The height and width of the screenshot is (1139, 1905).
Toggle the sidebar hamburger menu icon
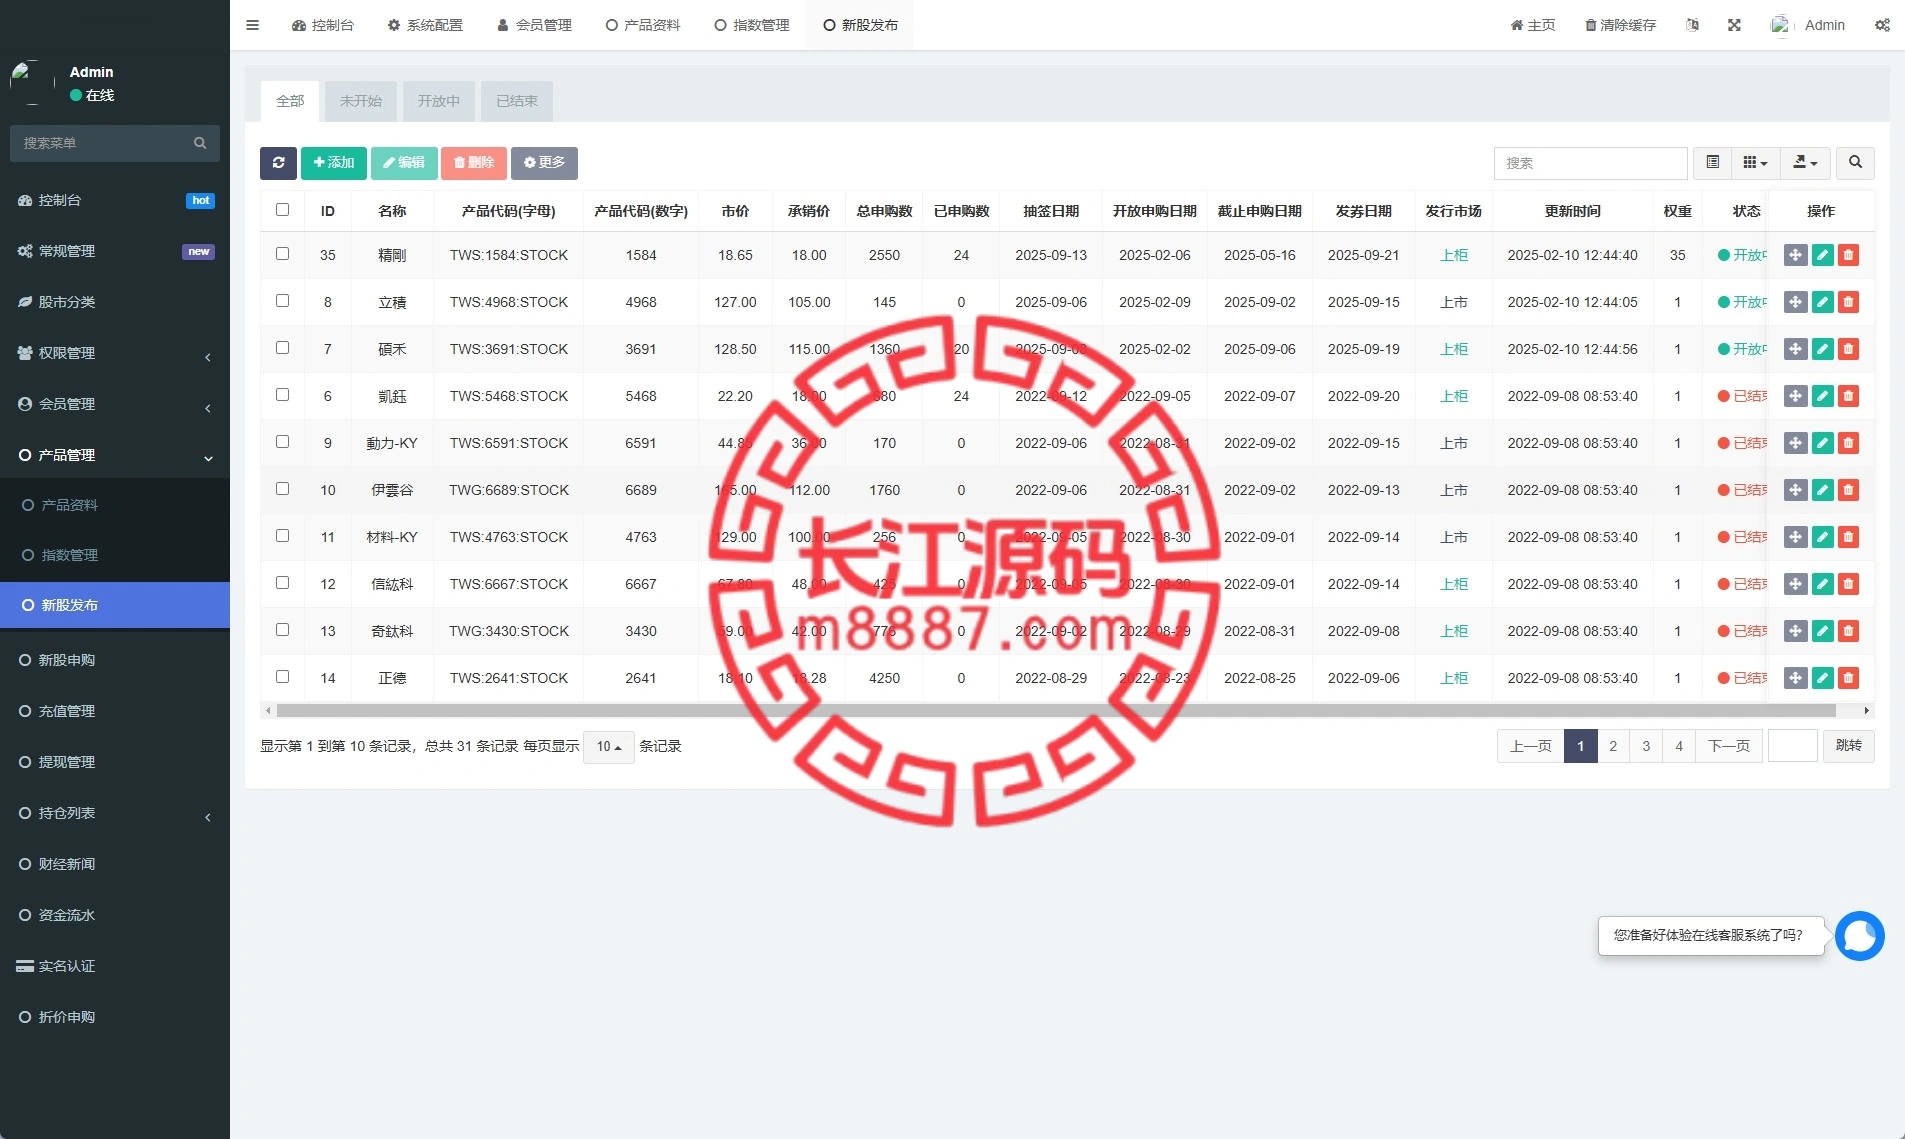coord(252,25)
